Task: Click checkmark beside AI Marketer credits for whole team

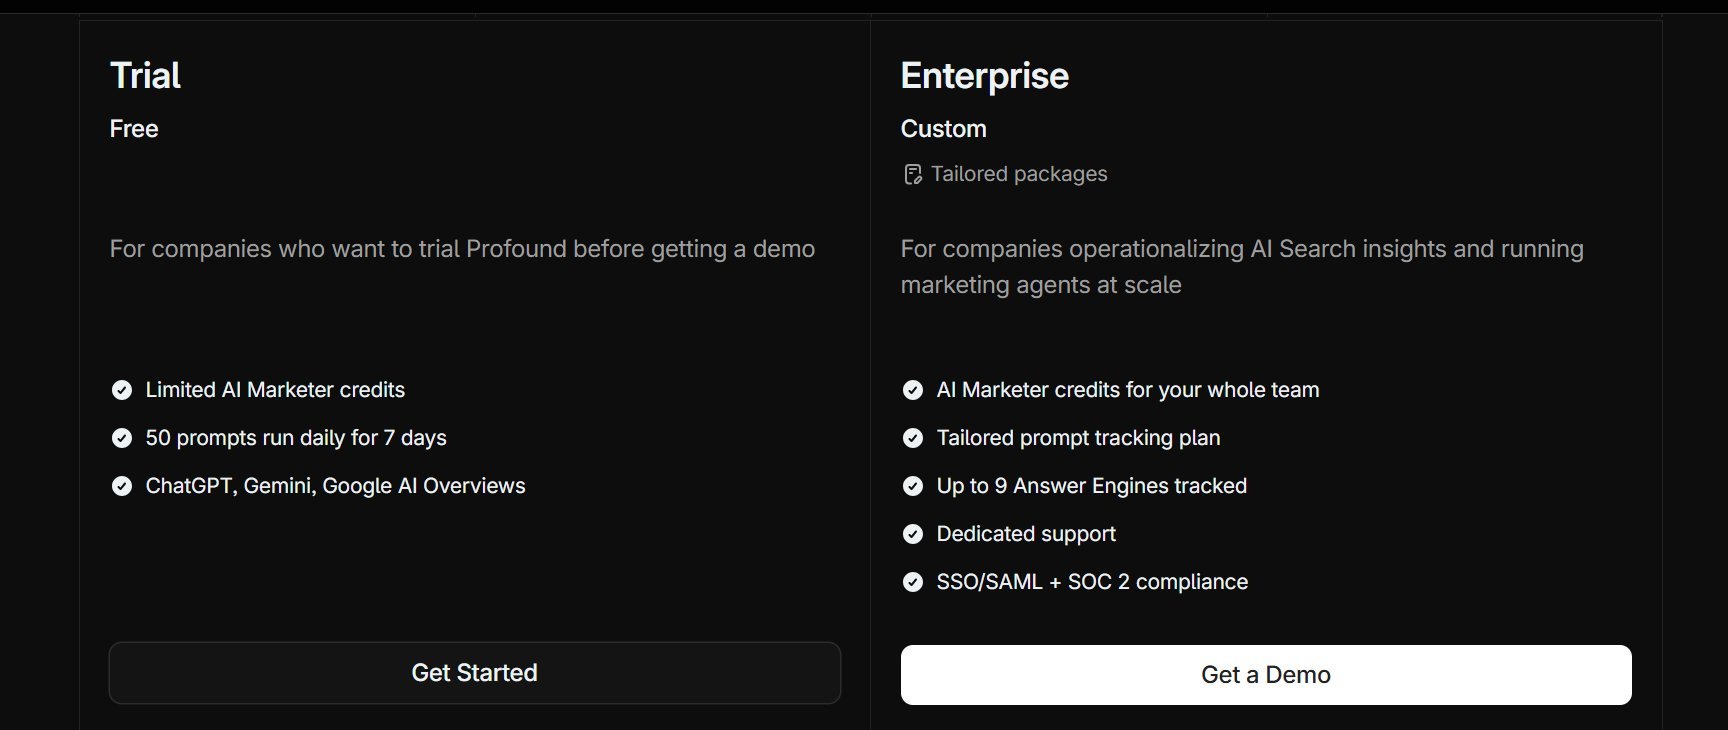Action: 913,390
